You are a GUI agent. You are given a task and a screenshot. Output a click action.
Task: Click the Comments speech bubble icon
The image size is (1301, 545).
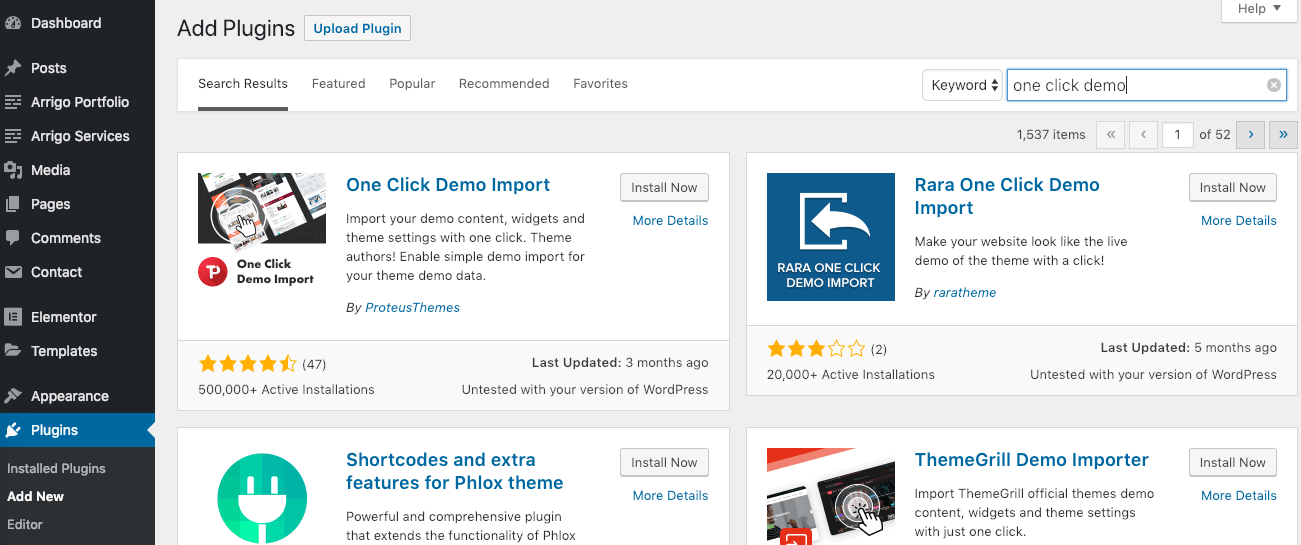tap(13, 238)
